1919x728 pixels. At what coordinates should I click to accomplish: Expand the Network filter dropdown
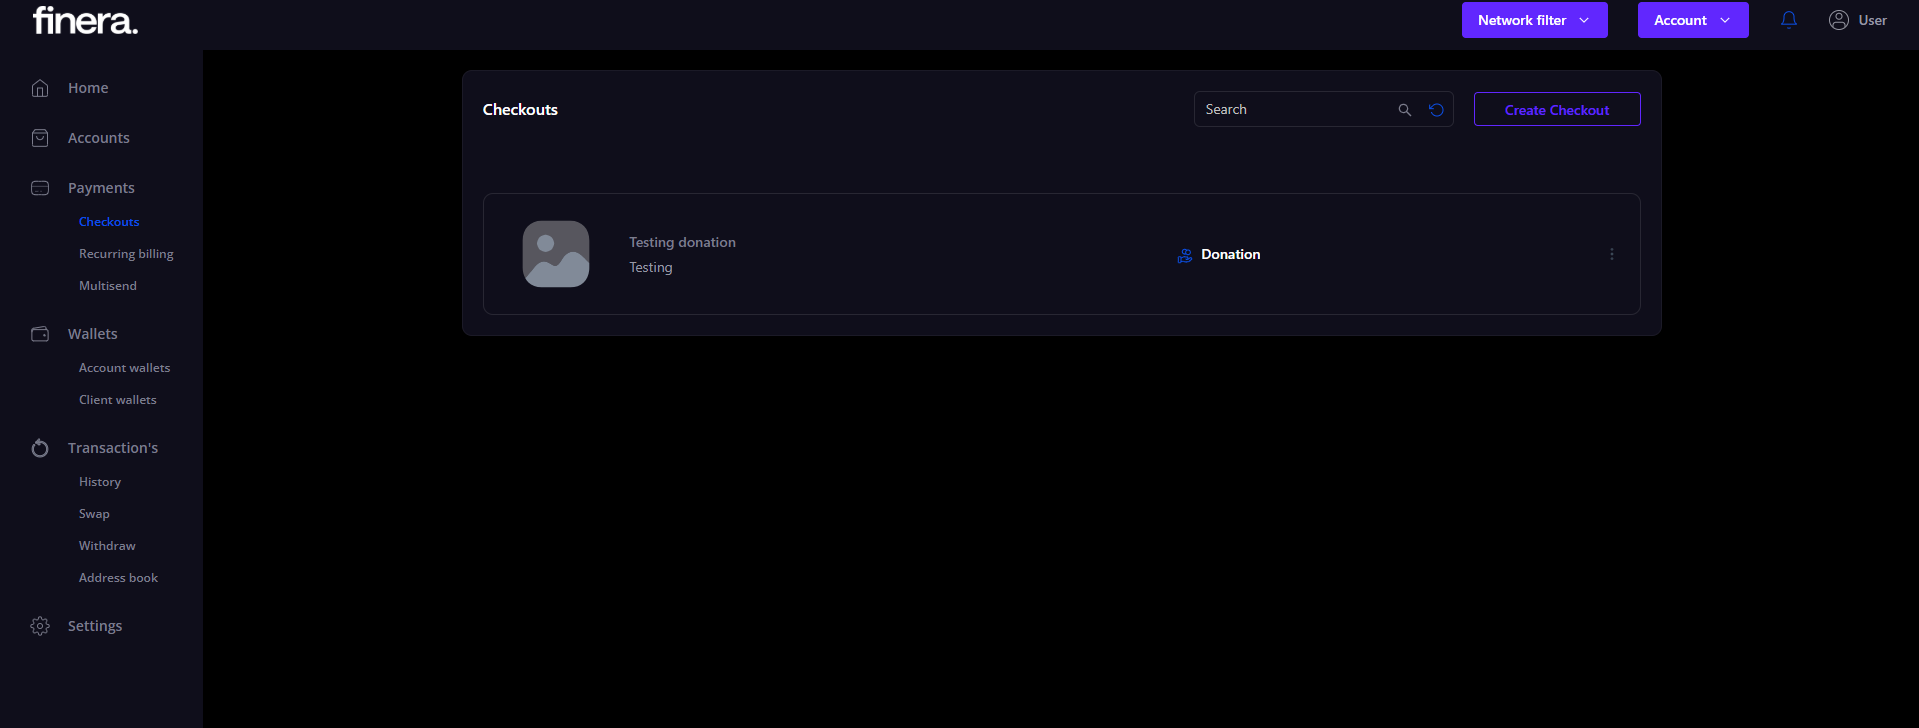1534,20
